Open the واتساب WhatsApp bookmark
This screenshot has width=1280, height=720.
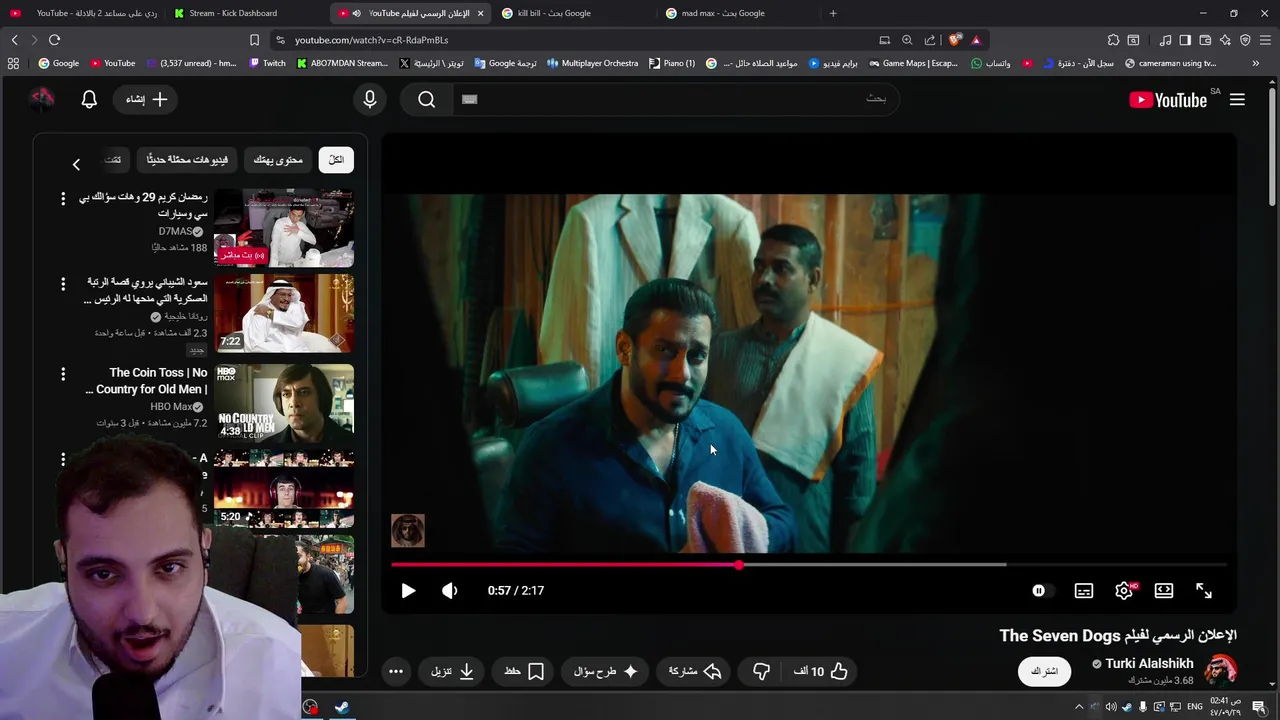(x=990, y=63)
